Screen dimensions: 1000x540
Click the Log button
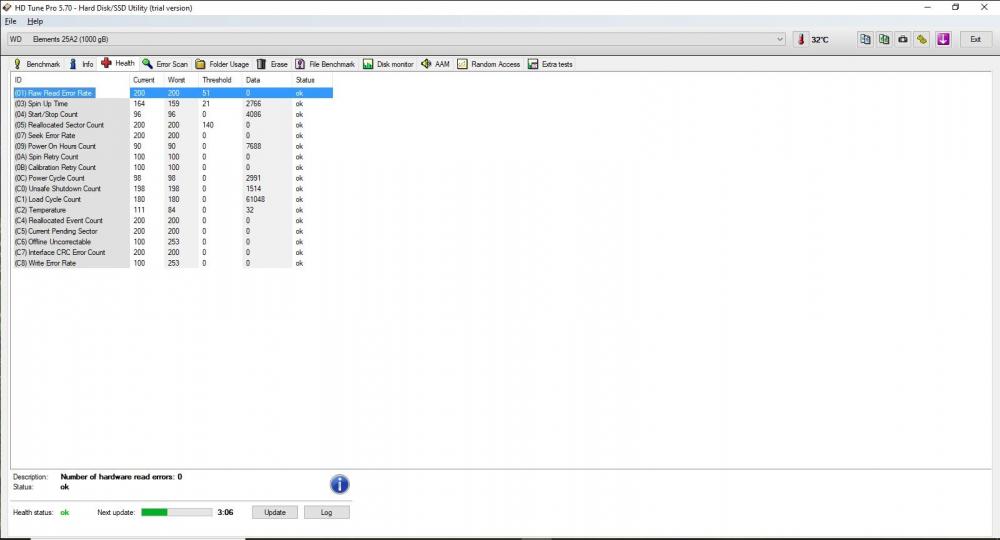[326, 512]
